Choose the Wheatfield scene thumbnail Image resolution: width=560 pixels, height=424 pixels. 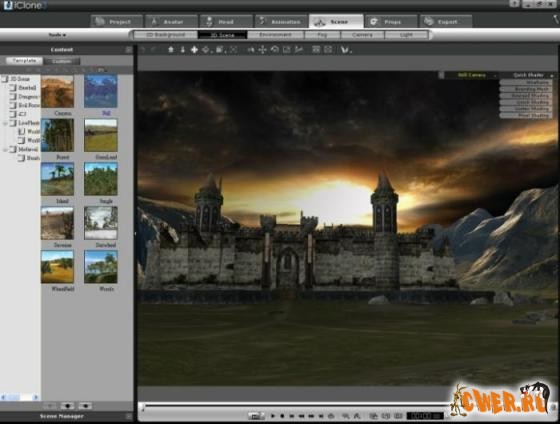[58, 267]
